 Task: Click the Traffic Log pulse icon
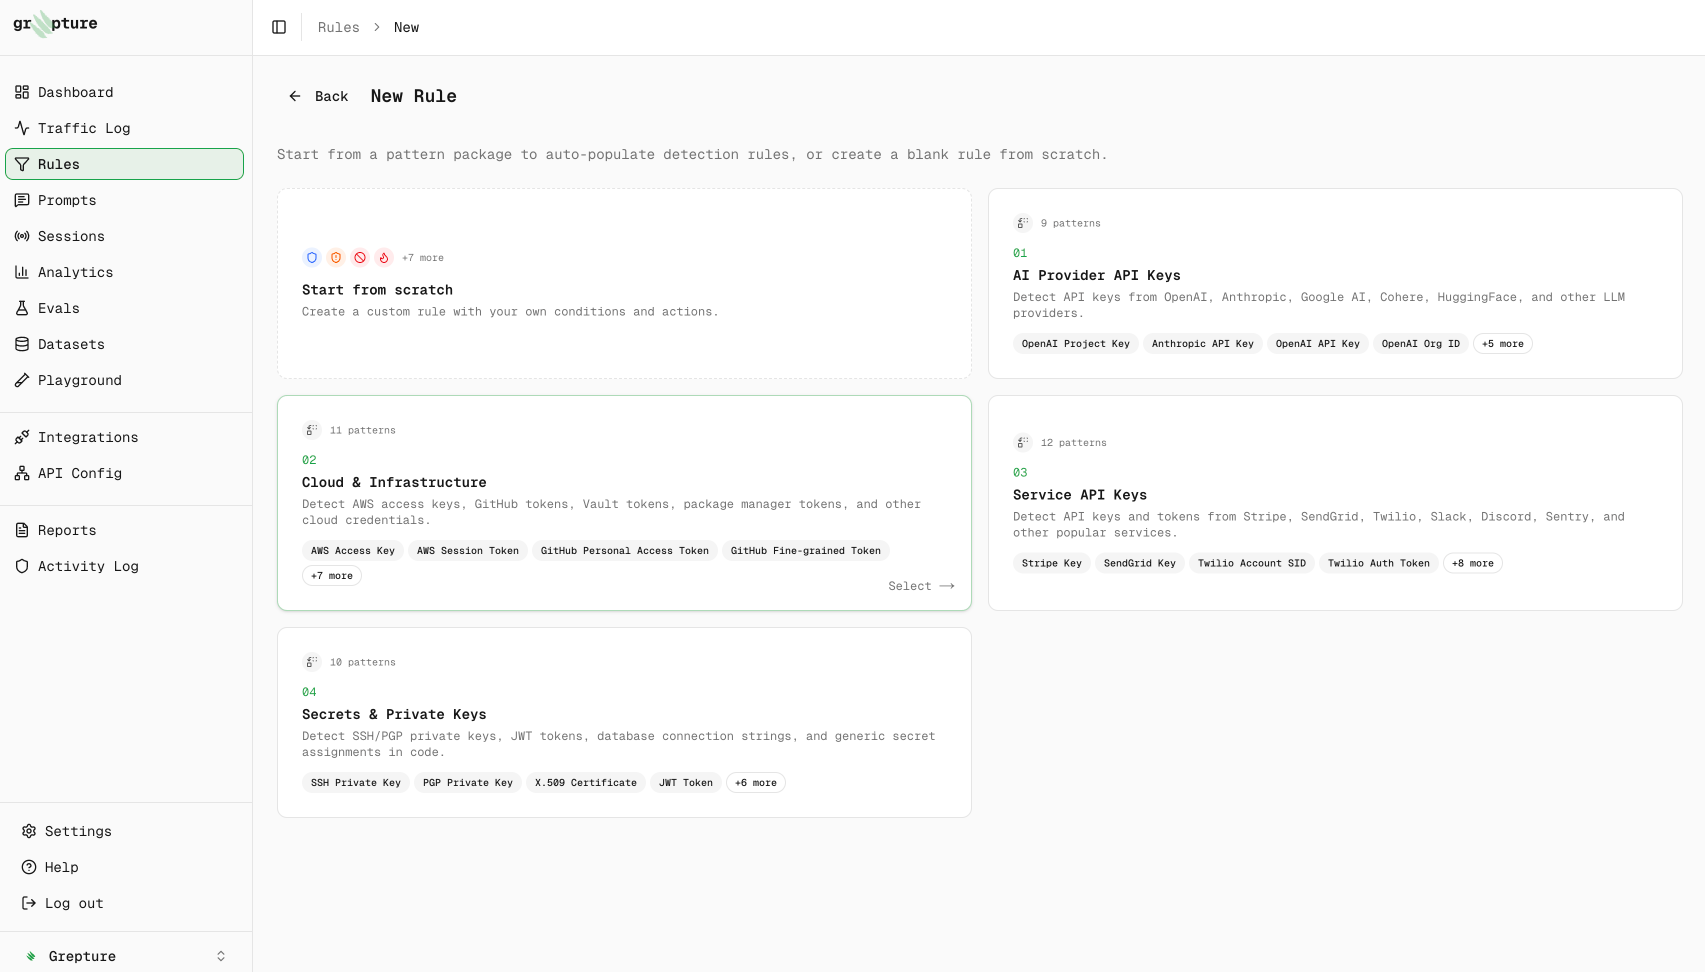(22, 128)
